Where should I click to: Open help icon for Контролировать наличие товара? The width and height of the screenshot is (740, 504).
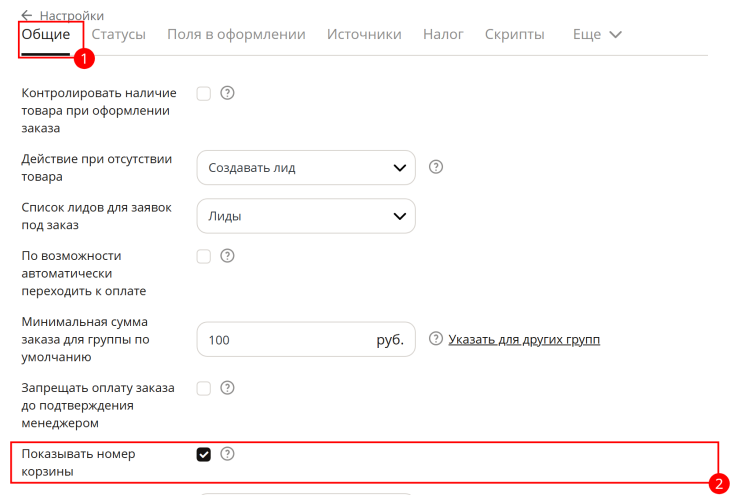(x=227, y=93)
